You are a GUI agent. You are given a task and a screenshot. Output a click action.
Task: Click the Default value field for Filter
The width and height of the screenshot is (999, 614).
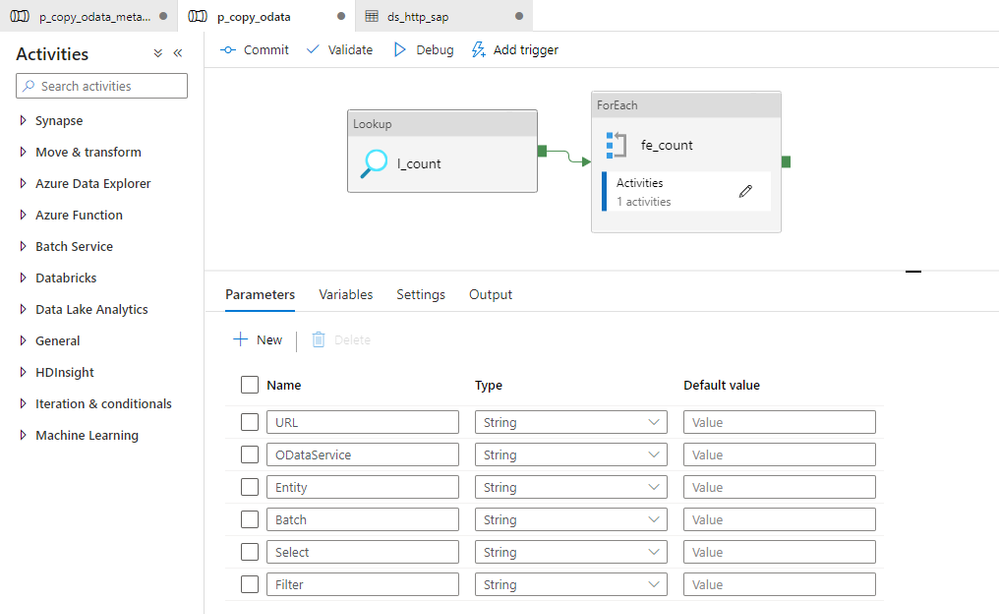click(x=779, y=585)
